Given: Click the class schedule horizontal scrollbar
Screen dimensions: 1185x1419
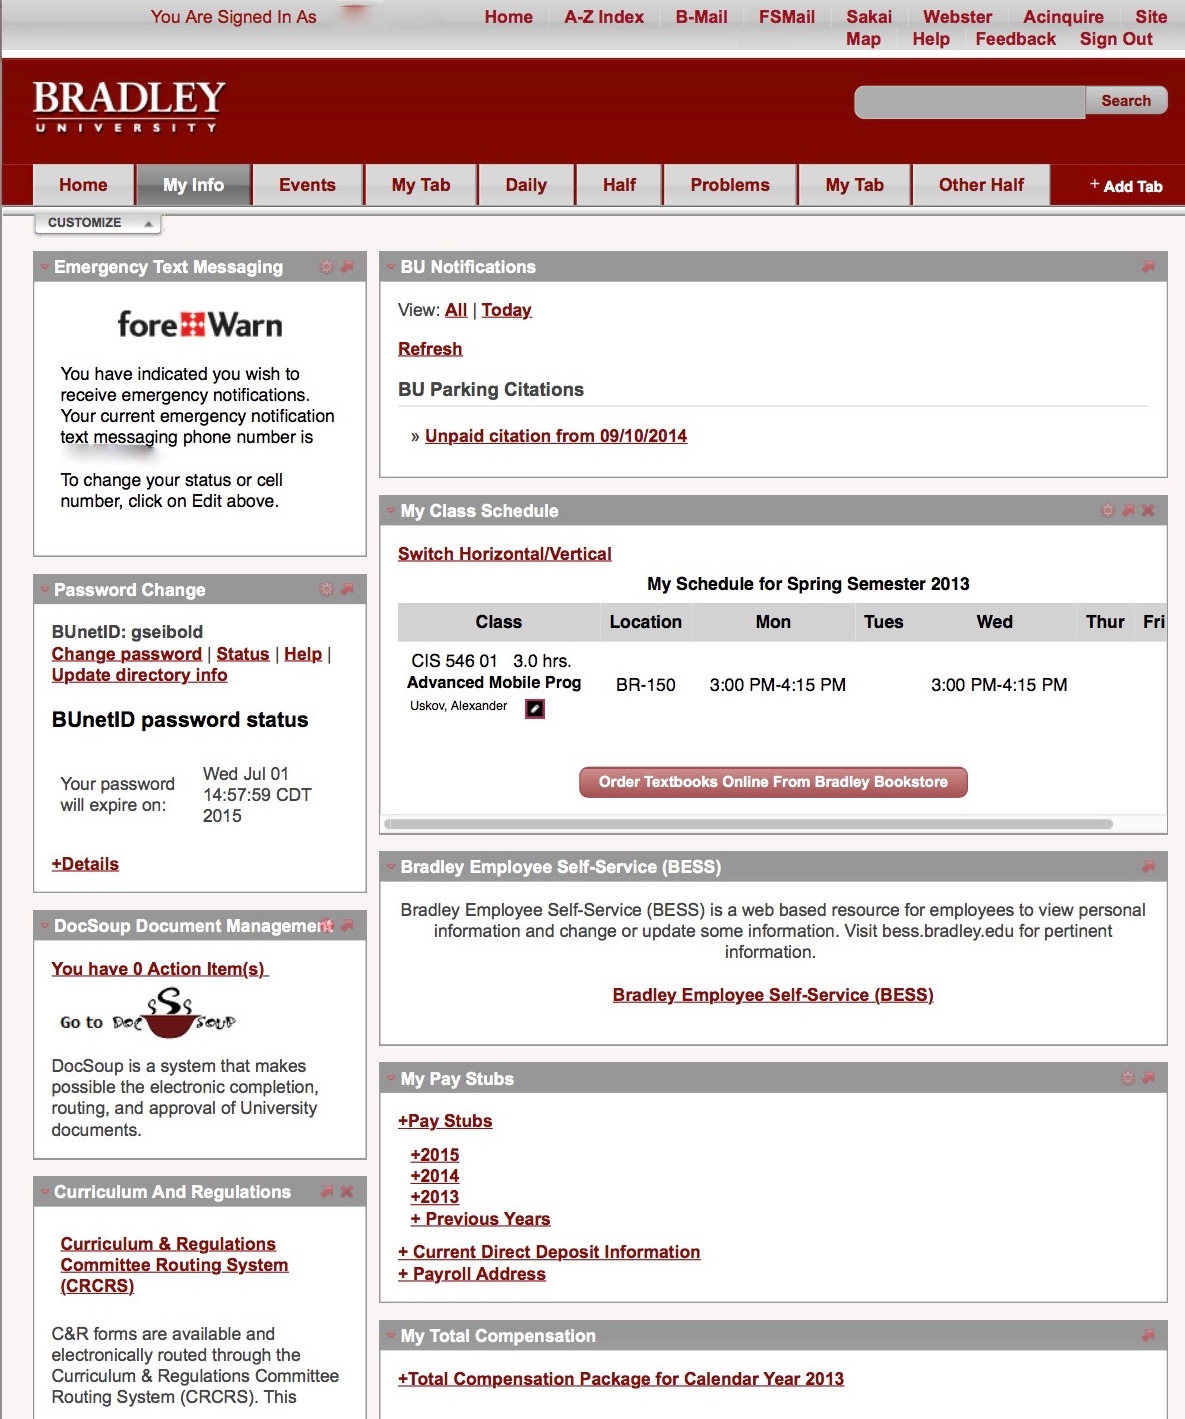Looking at the screenshot, I should pos(748,825).
